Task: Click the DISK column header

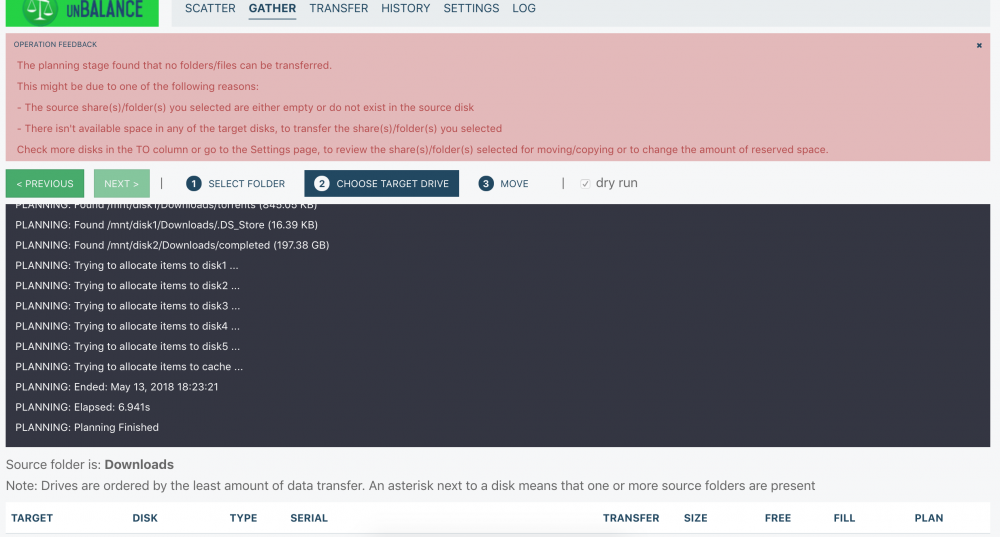Action: point(145,518)
